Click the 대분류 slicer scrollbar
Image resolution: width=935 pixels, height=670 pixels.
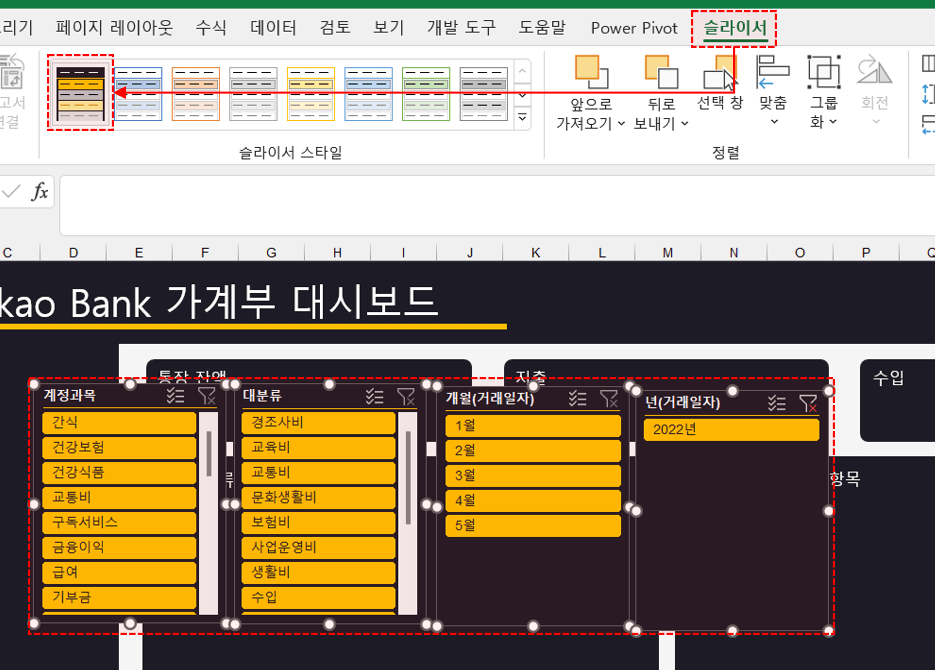click(x=408, y=513)
